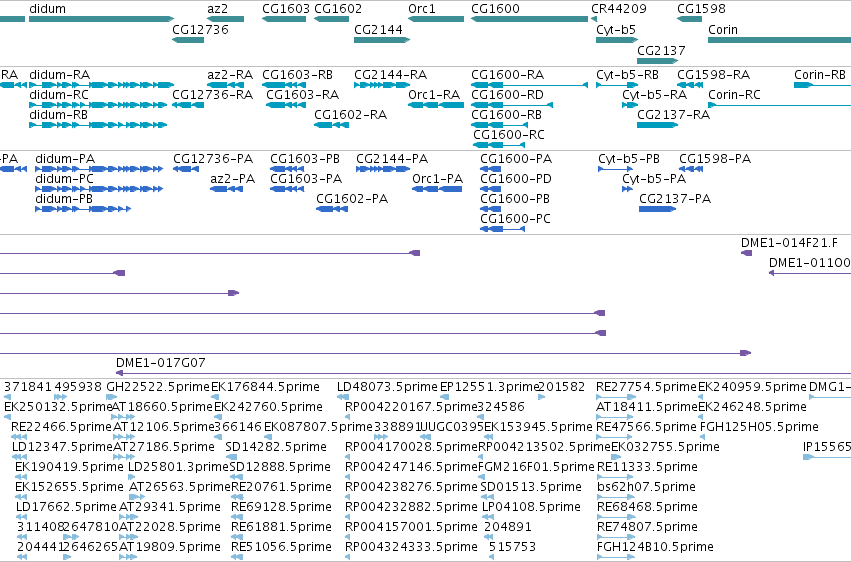Click the CG1600-RA transcript
The height and width of the screenshot is (562, 851).
pos(530,85)
